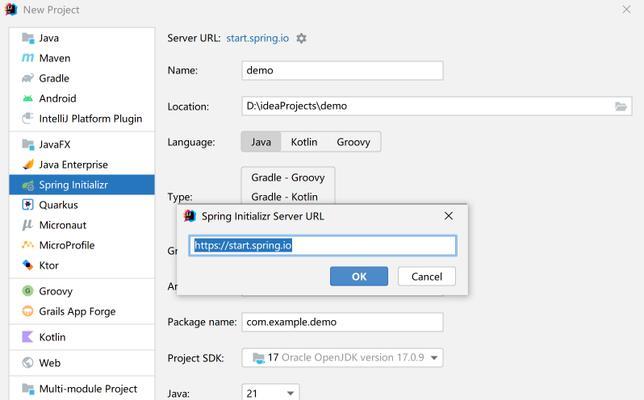Open the start.spring.io link
Viewport: 644px width, 400px height.
[258, 38]
